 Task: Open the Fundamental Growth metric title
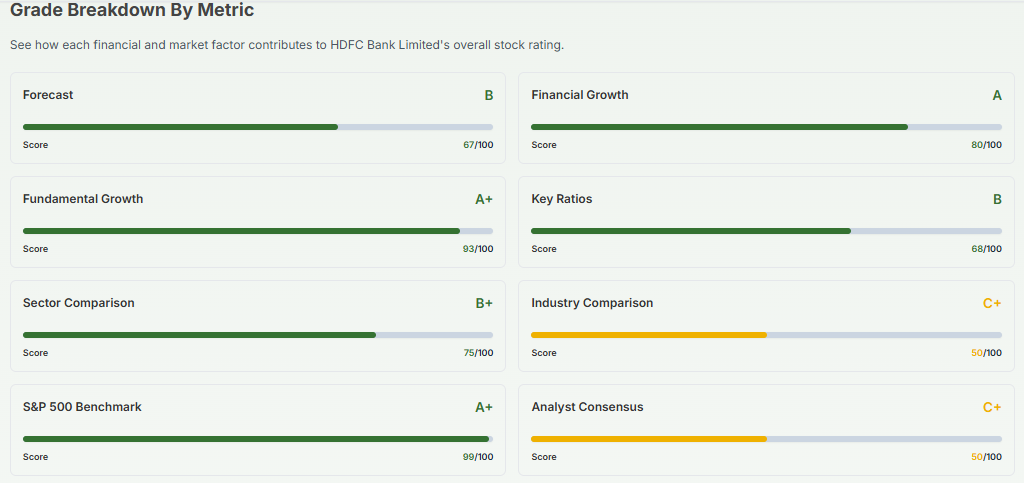coord(83,199)
